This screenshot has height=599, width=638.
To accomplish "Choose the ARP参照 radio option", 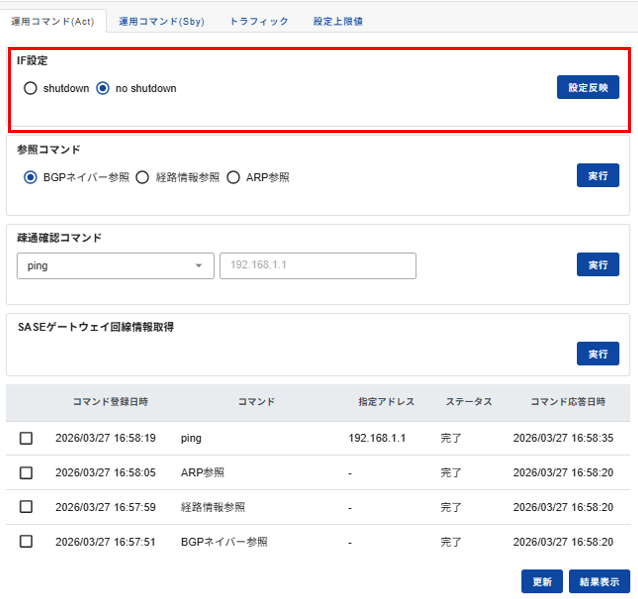I will (233, 177).
